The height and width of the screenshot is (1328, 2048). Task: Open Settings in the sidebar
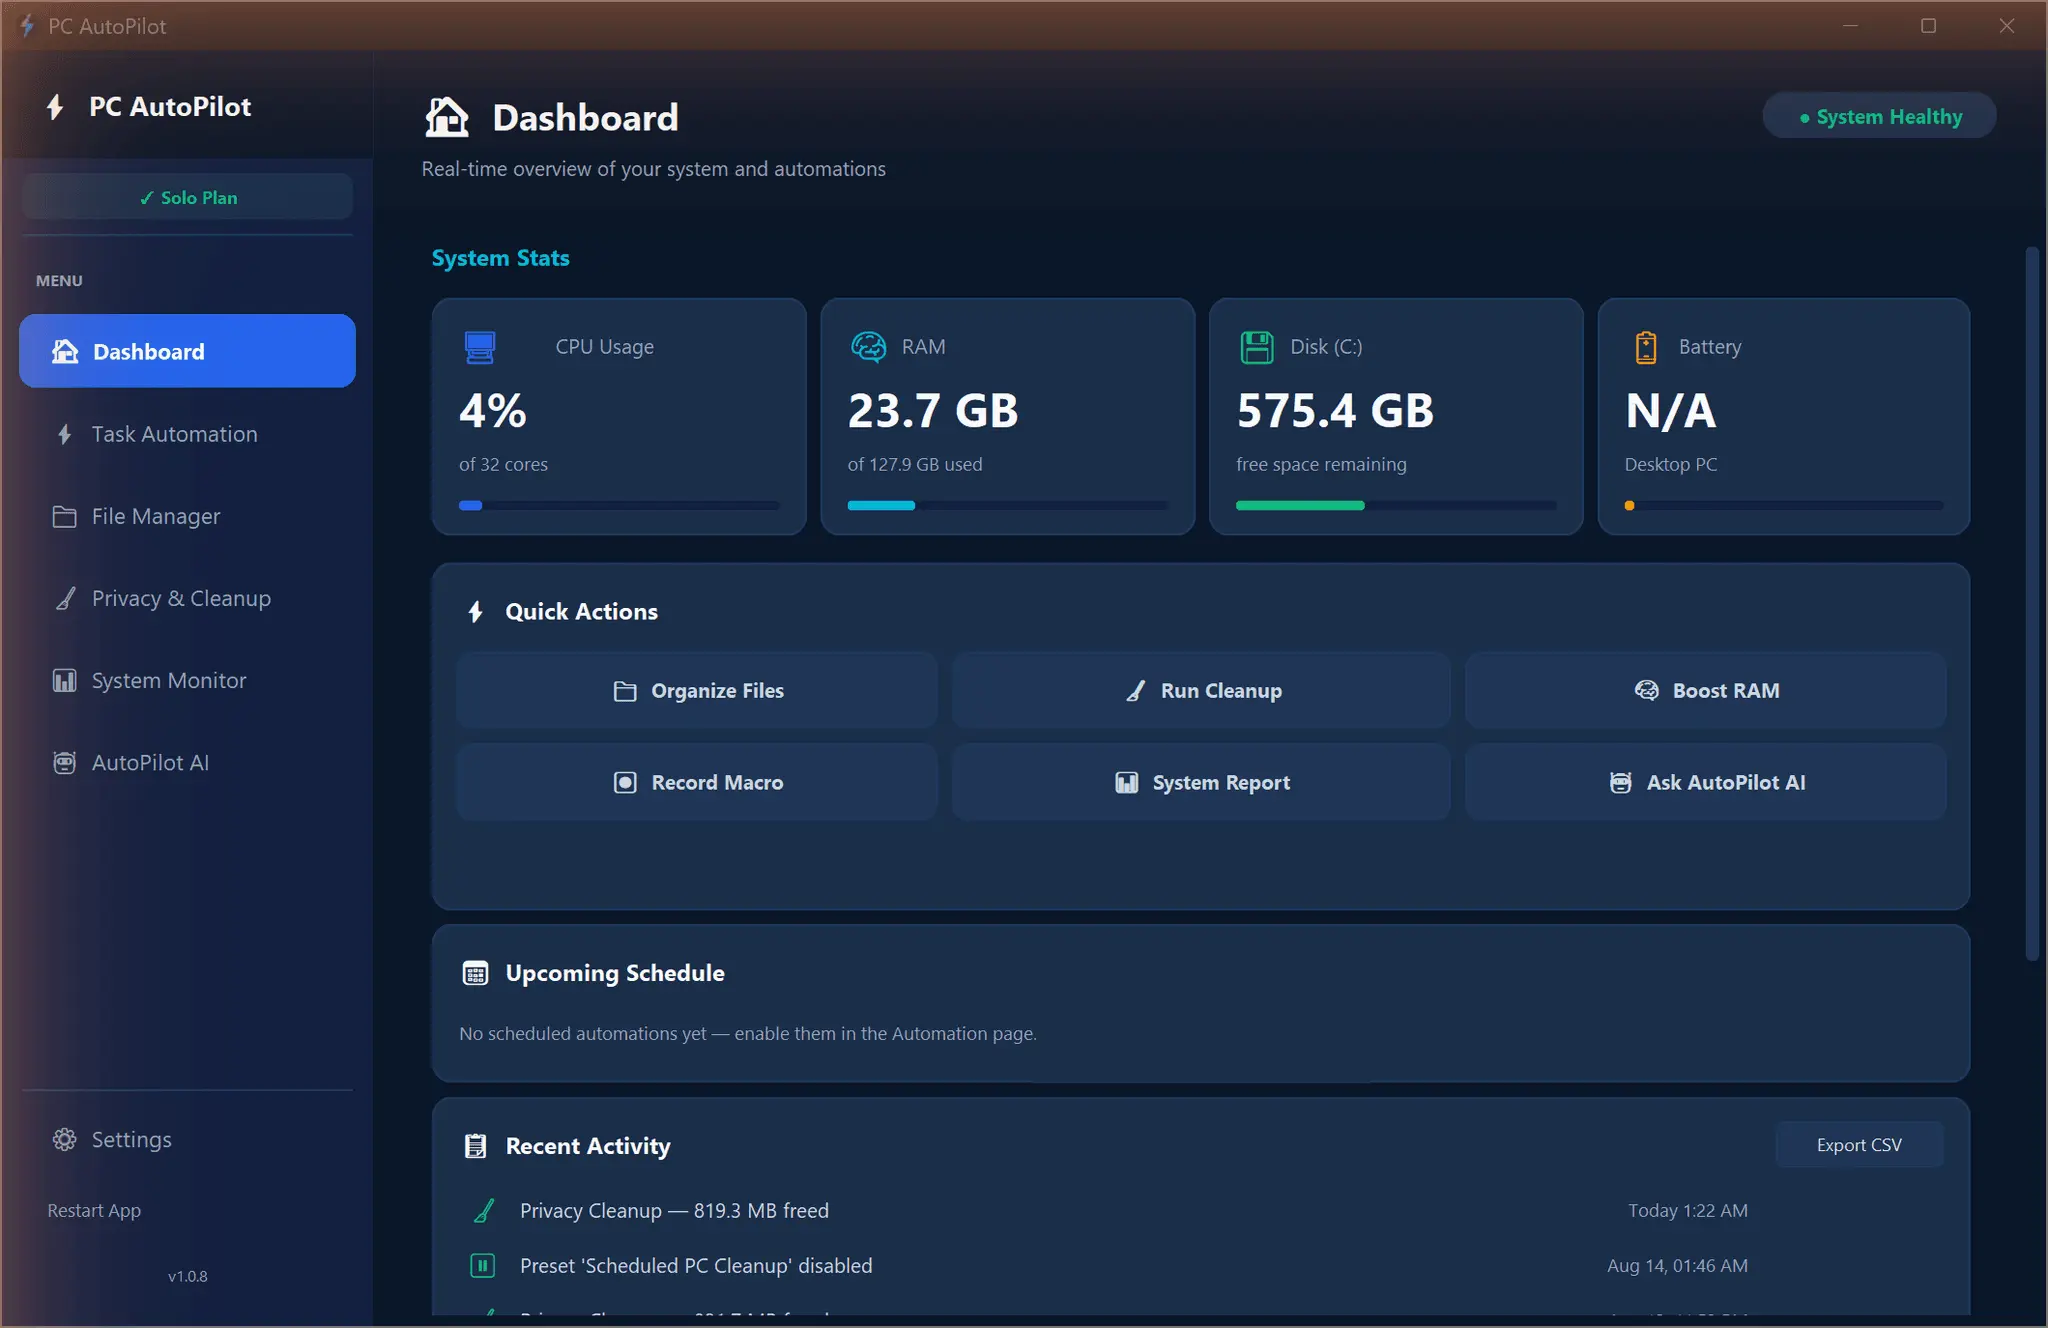[x=187, y=1140]
